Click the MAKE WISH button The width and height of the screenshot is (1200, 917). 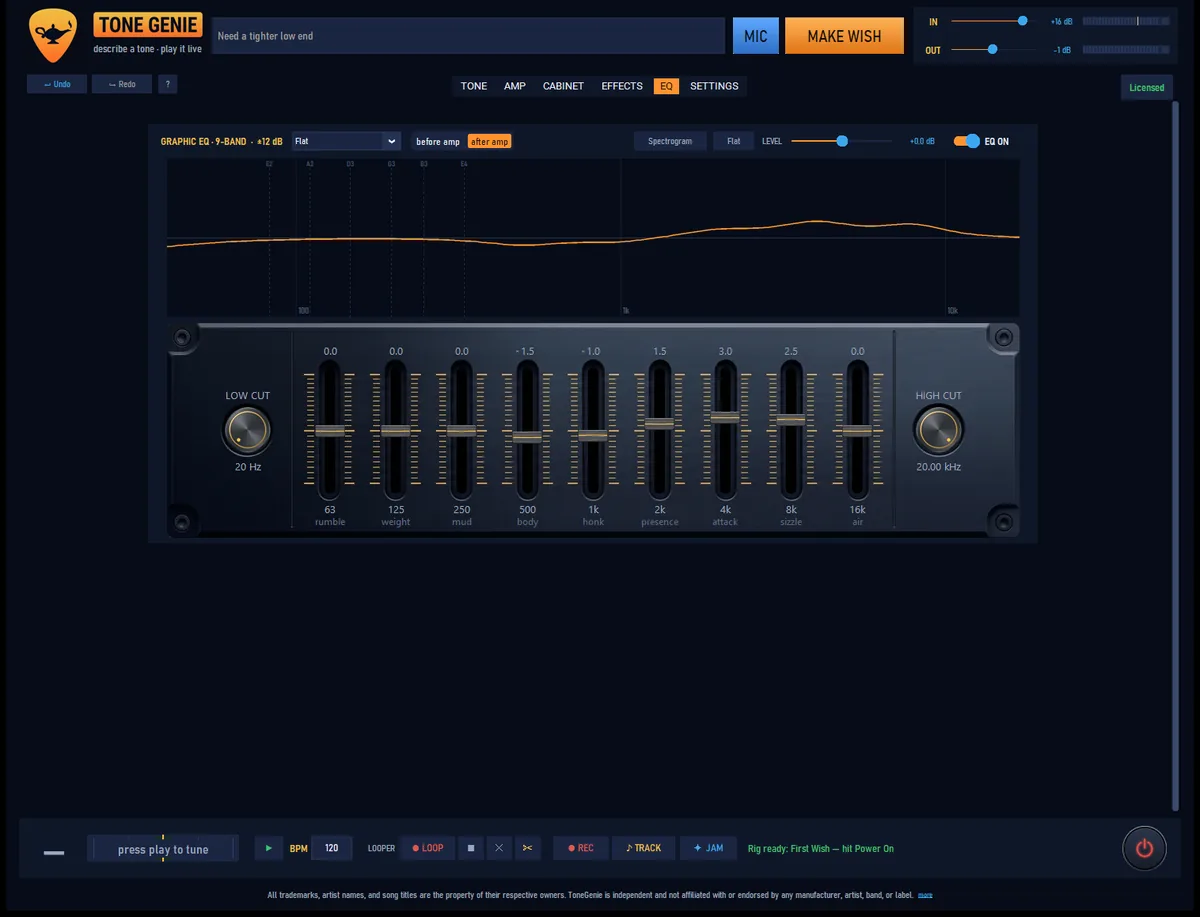(x=844, y=36)
